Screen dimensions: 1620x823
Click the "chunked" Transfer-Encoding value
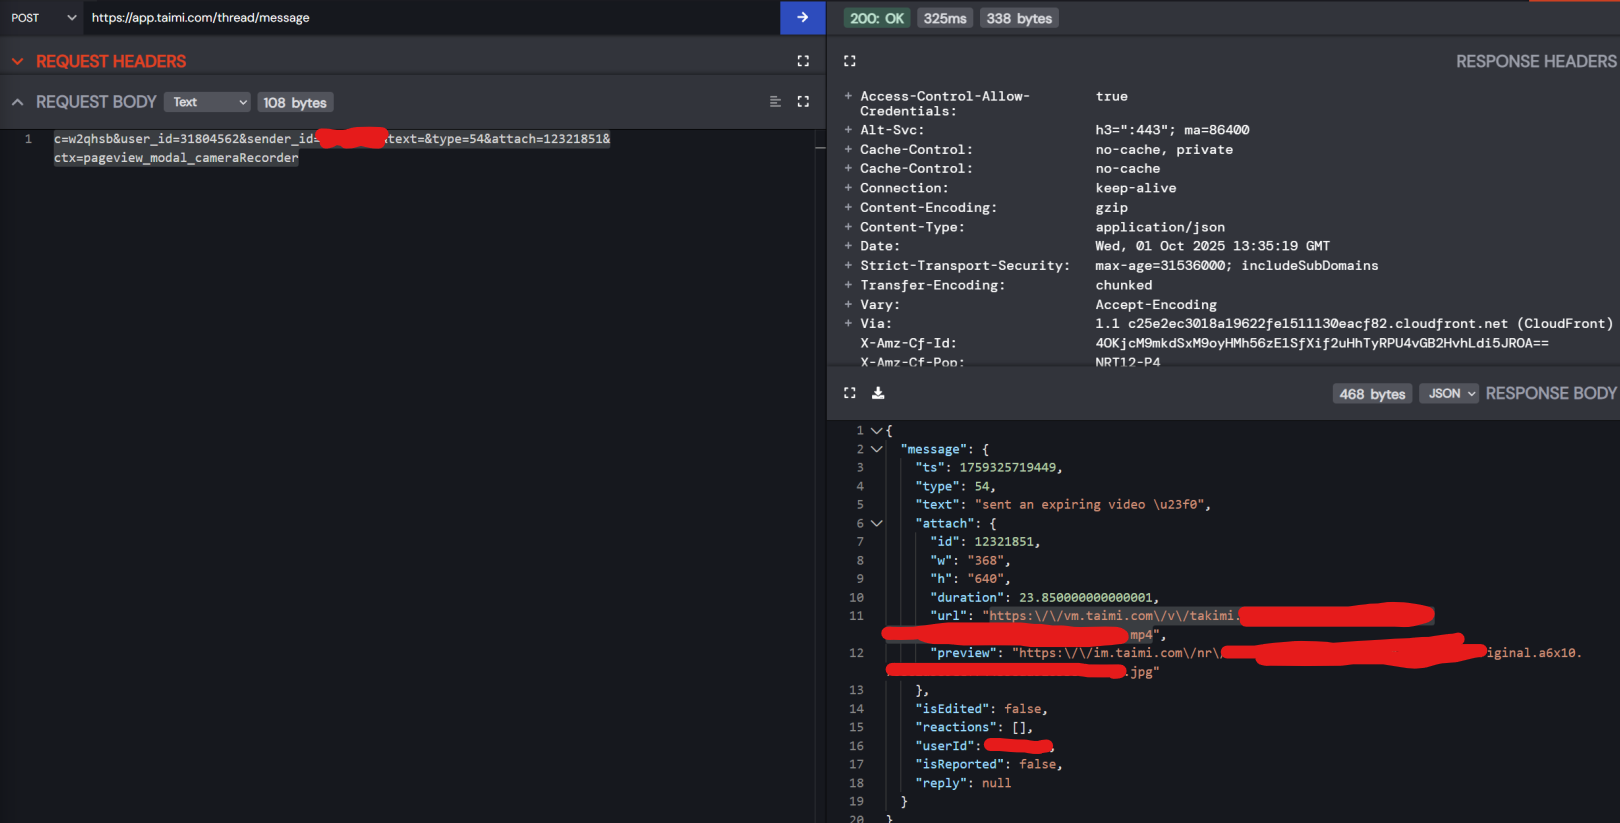click(x=1124, y=285)
